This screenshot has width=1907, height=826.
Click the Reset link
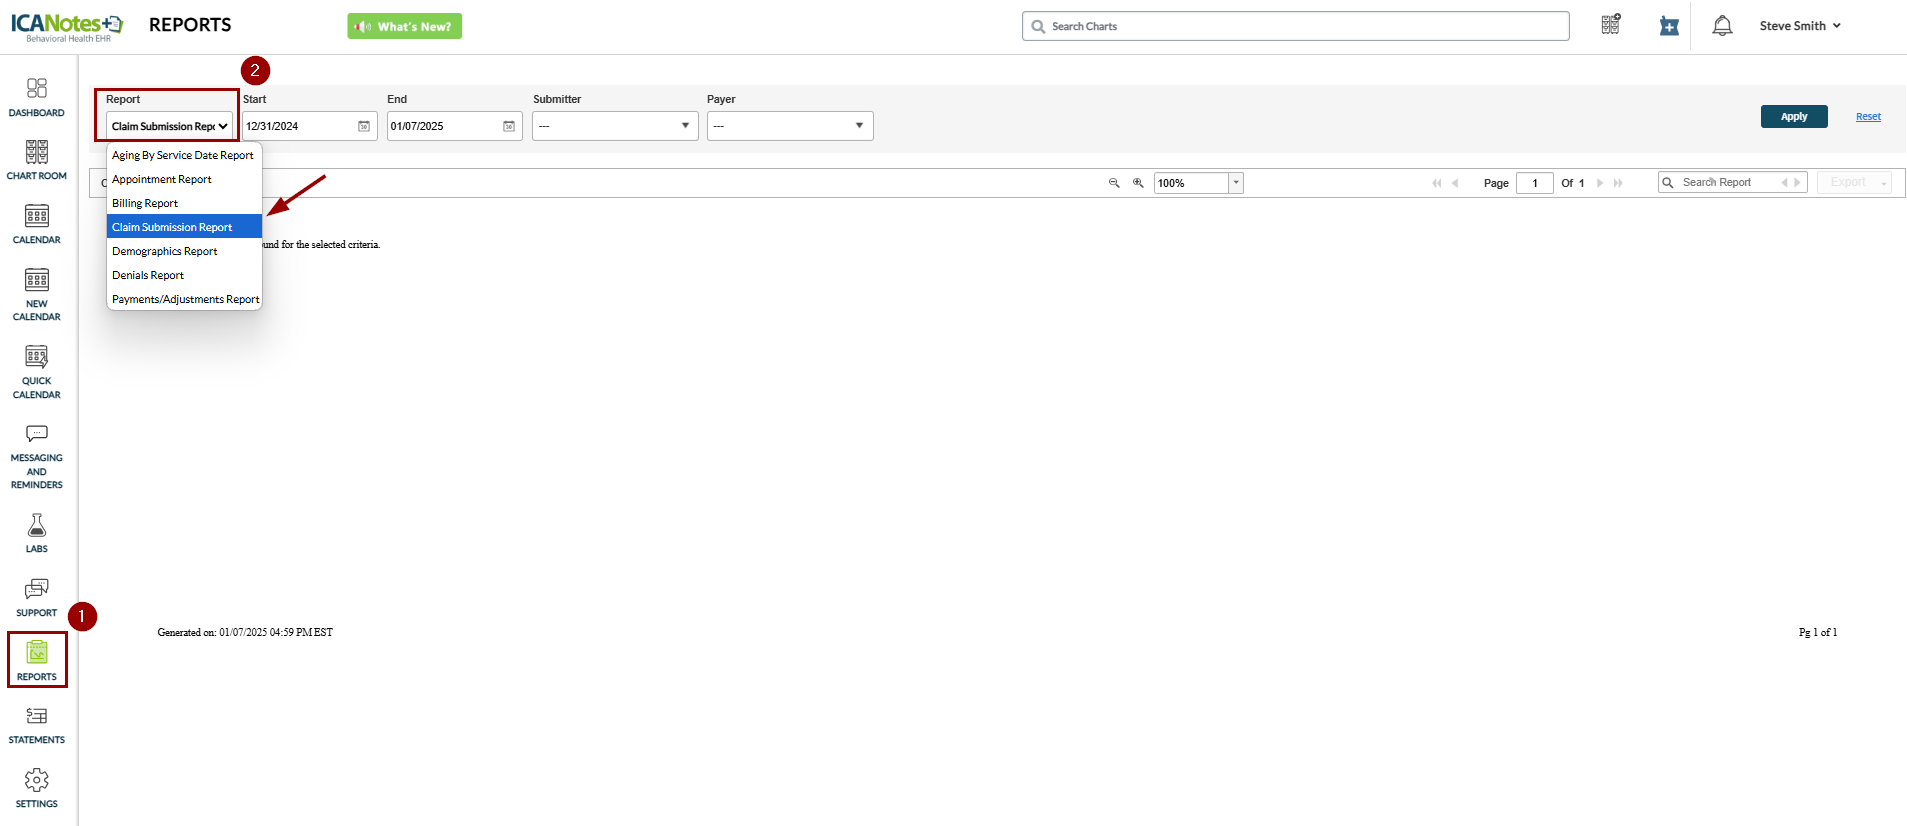pos(1868,117)
